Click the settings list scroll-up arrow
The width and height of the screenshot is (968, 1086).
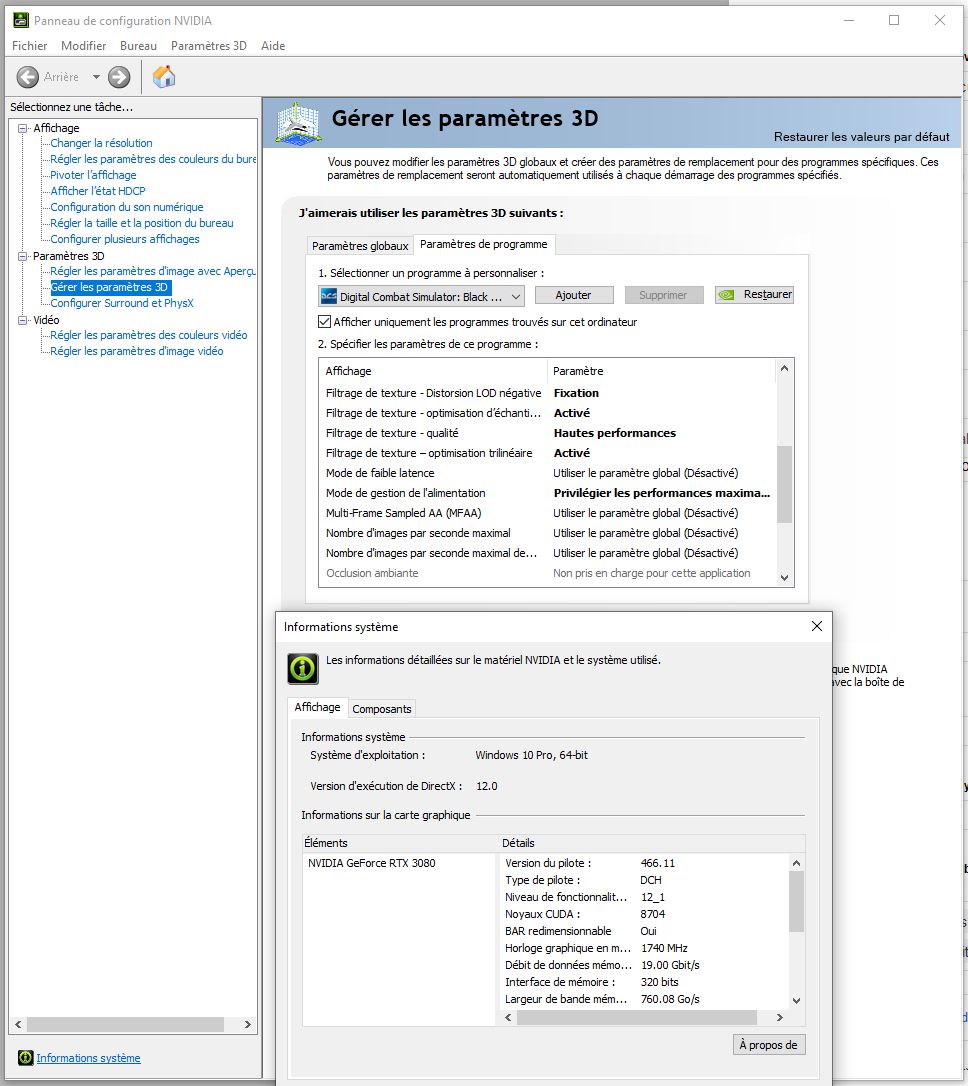pos(784,368)
